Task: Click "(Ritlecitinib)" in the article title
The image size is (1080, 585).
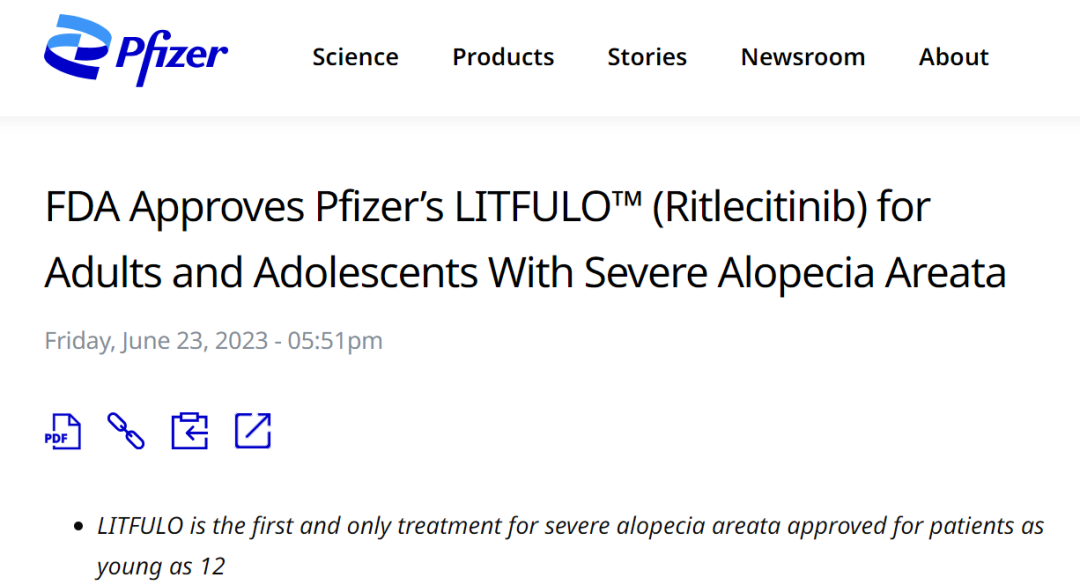Action: tap(762, 208)
